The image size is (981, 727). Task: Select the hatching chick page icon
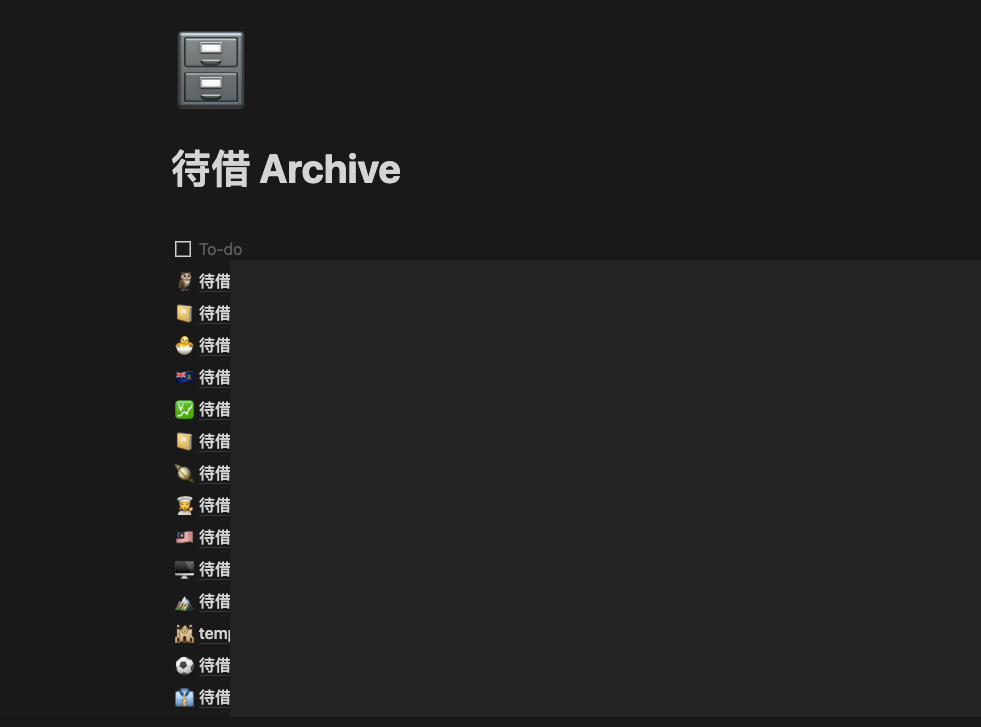coord(184,345)
